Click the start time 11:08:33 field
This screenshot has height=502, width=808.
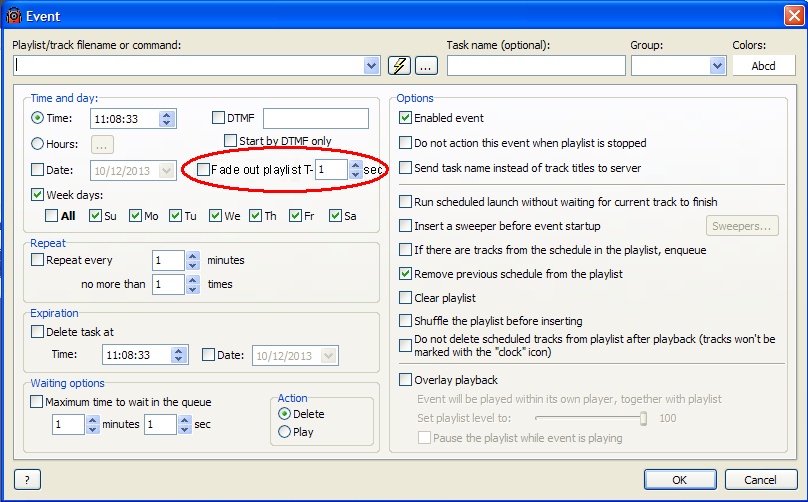tap(125, 119)
